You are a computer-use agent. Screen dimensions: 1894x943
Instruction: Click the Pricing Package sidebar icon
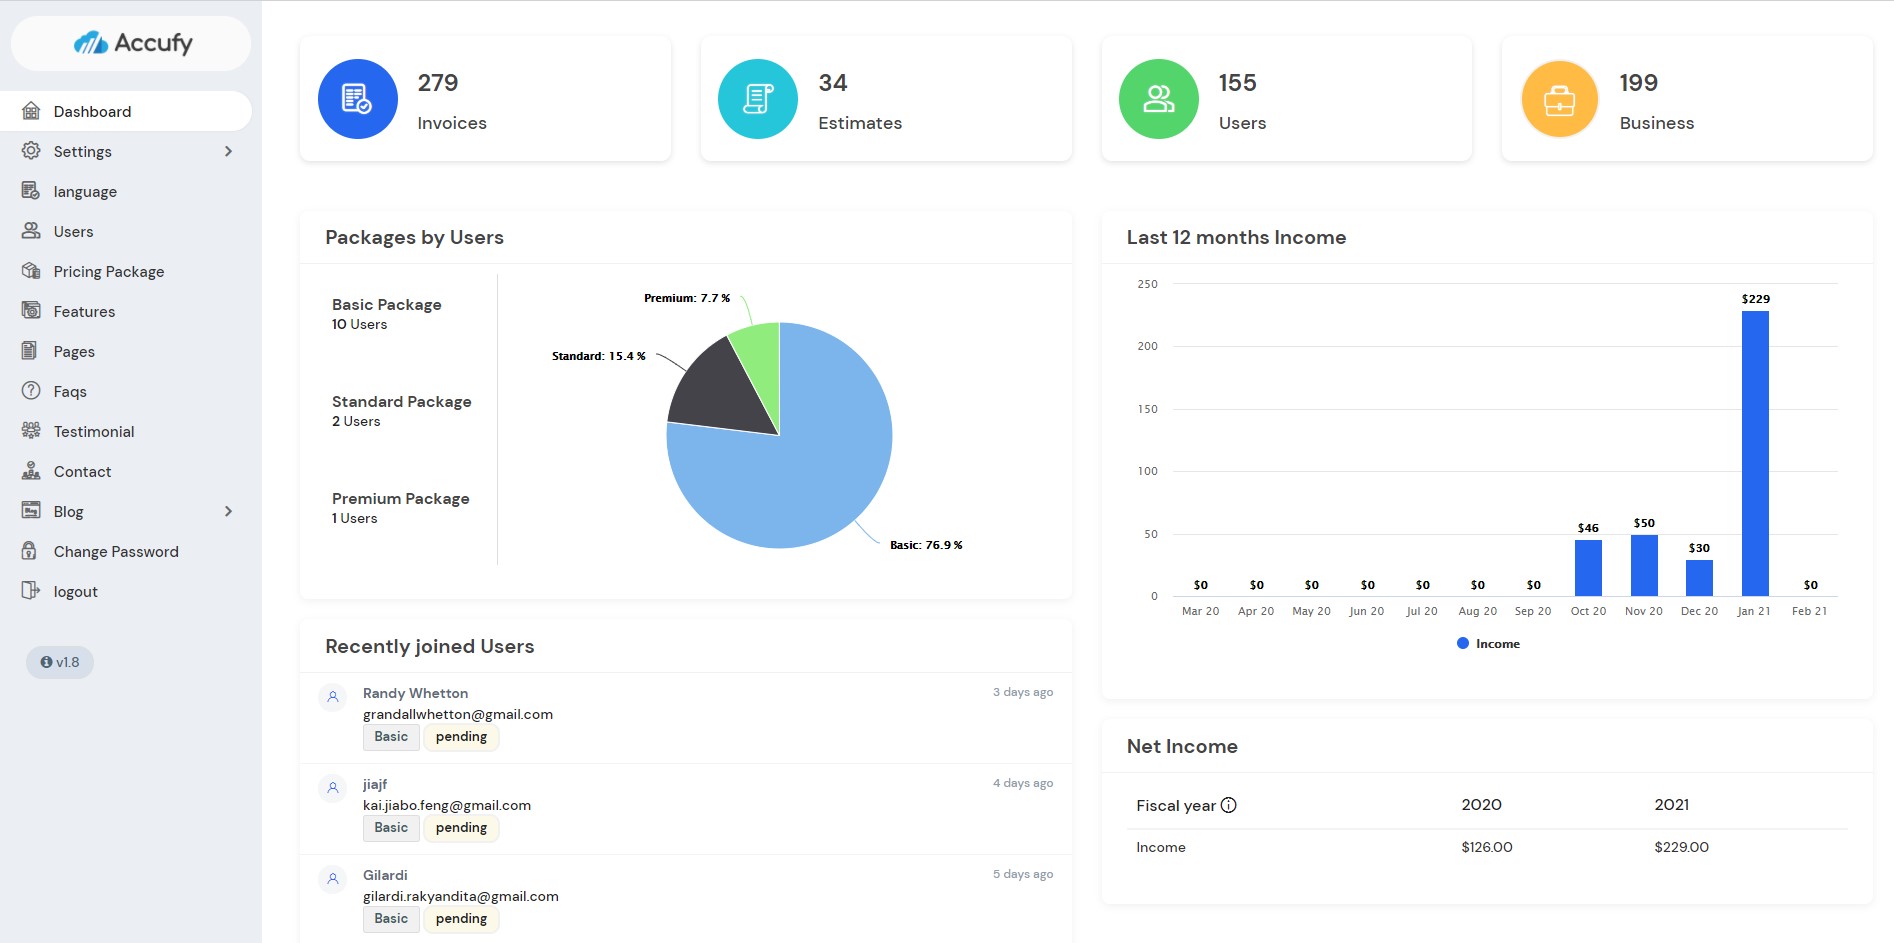click(x=32, y=271)
